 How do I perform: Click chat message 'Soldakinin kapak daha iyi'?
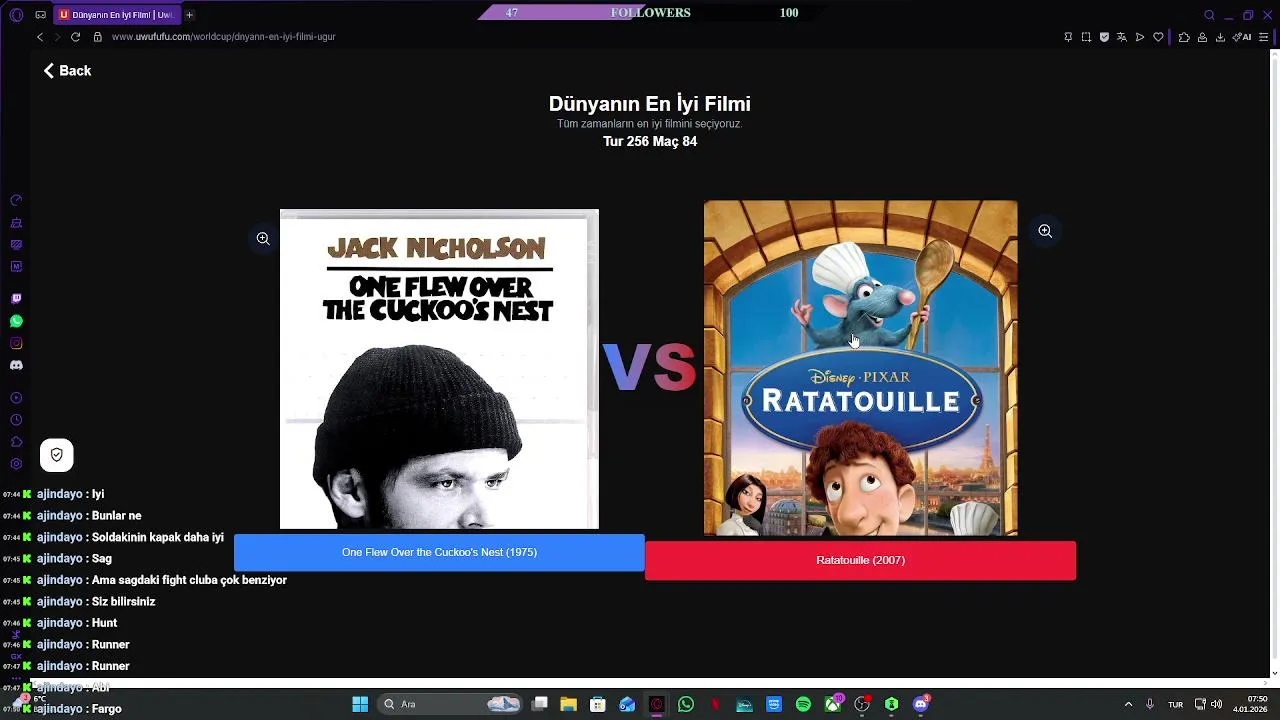coord(157,537)
